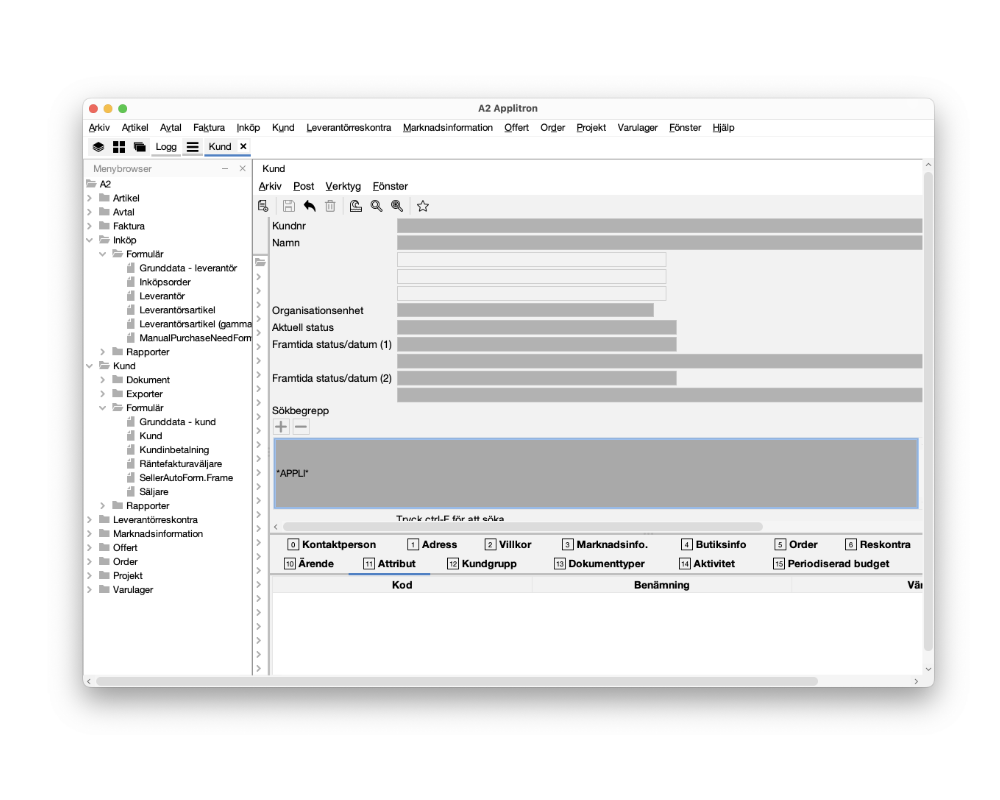Remove a Sökbegrepp row with minus button

[x=301, y=427]
